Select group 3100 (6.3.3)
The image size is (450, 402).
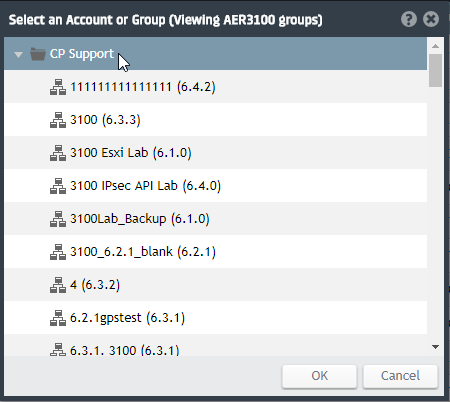tap(105, 120)
